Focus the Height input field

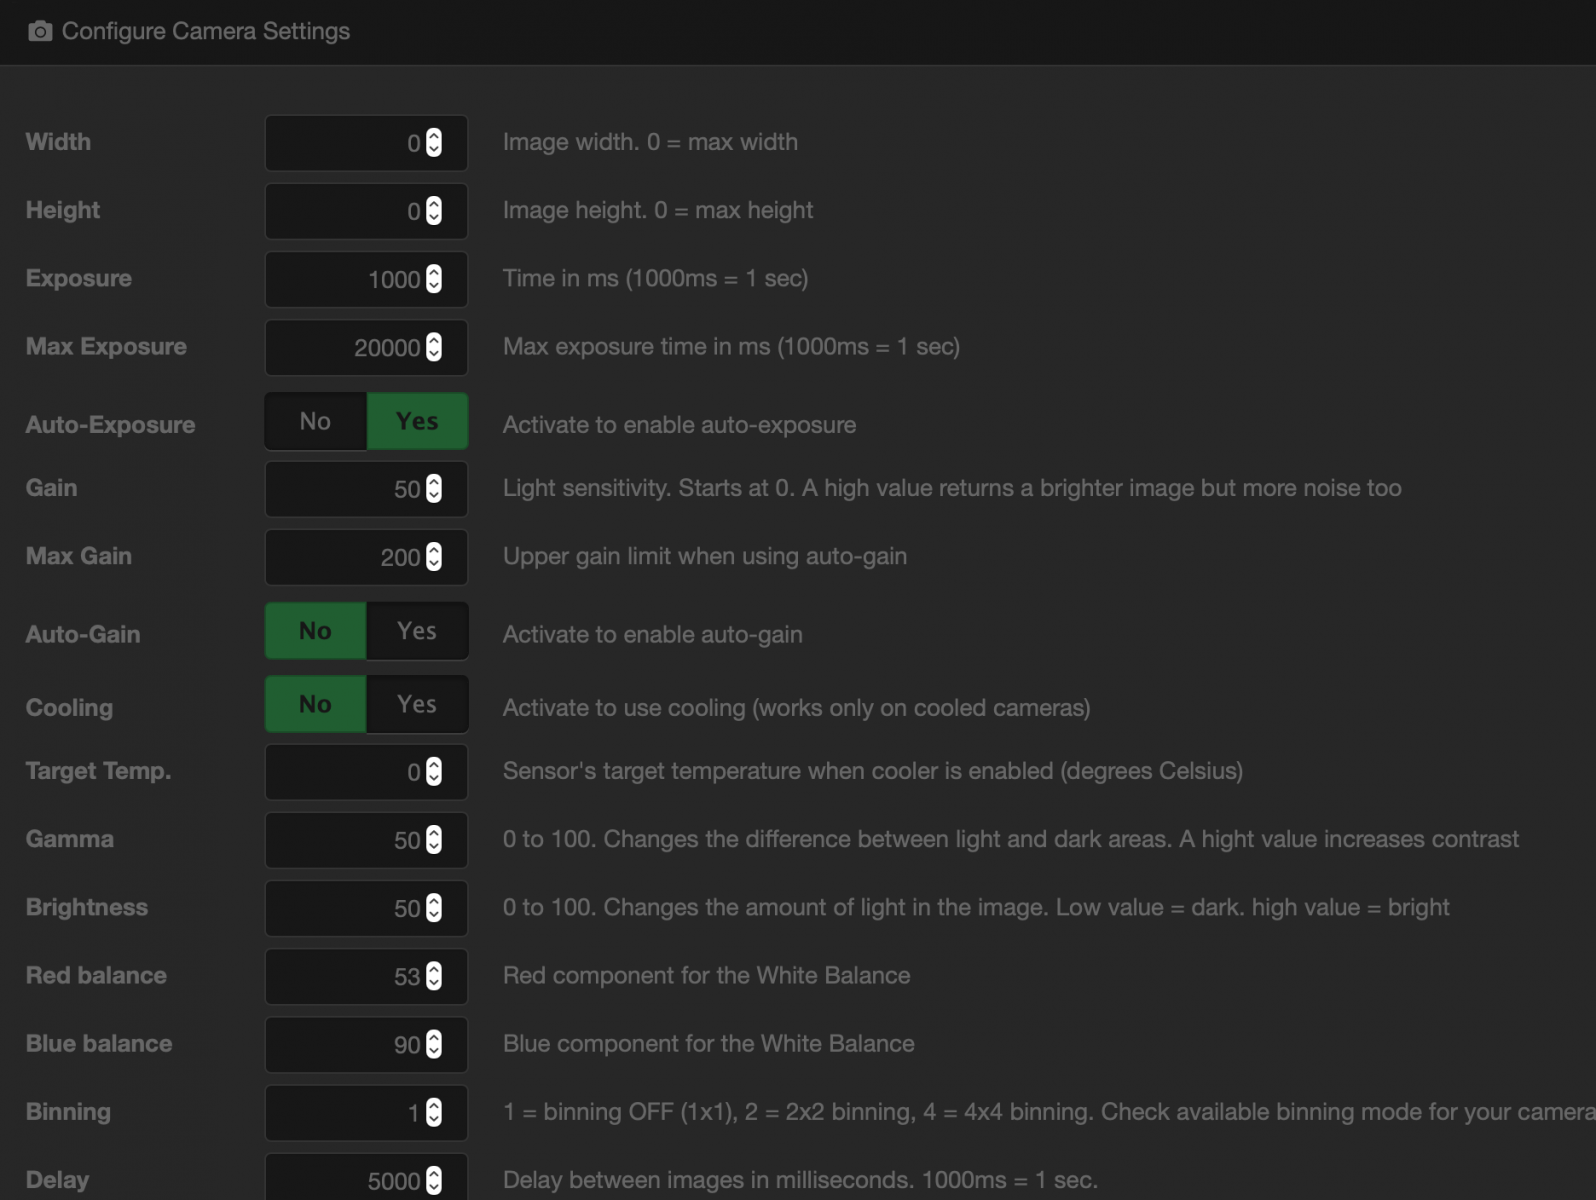click(x=366, y=211)
